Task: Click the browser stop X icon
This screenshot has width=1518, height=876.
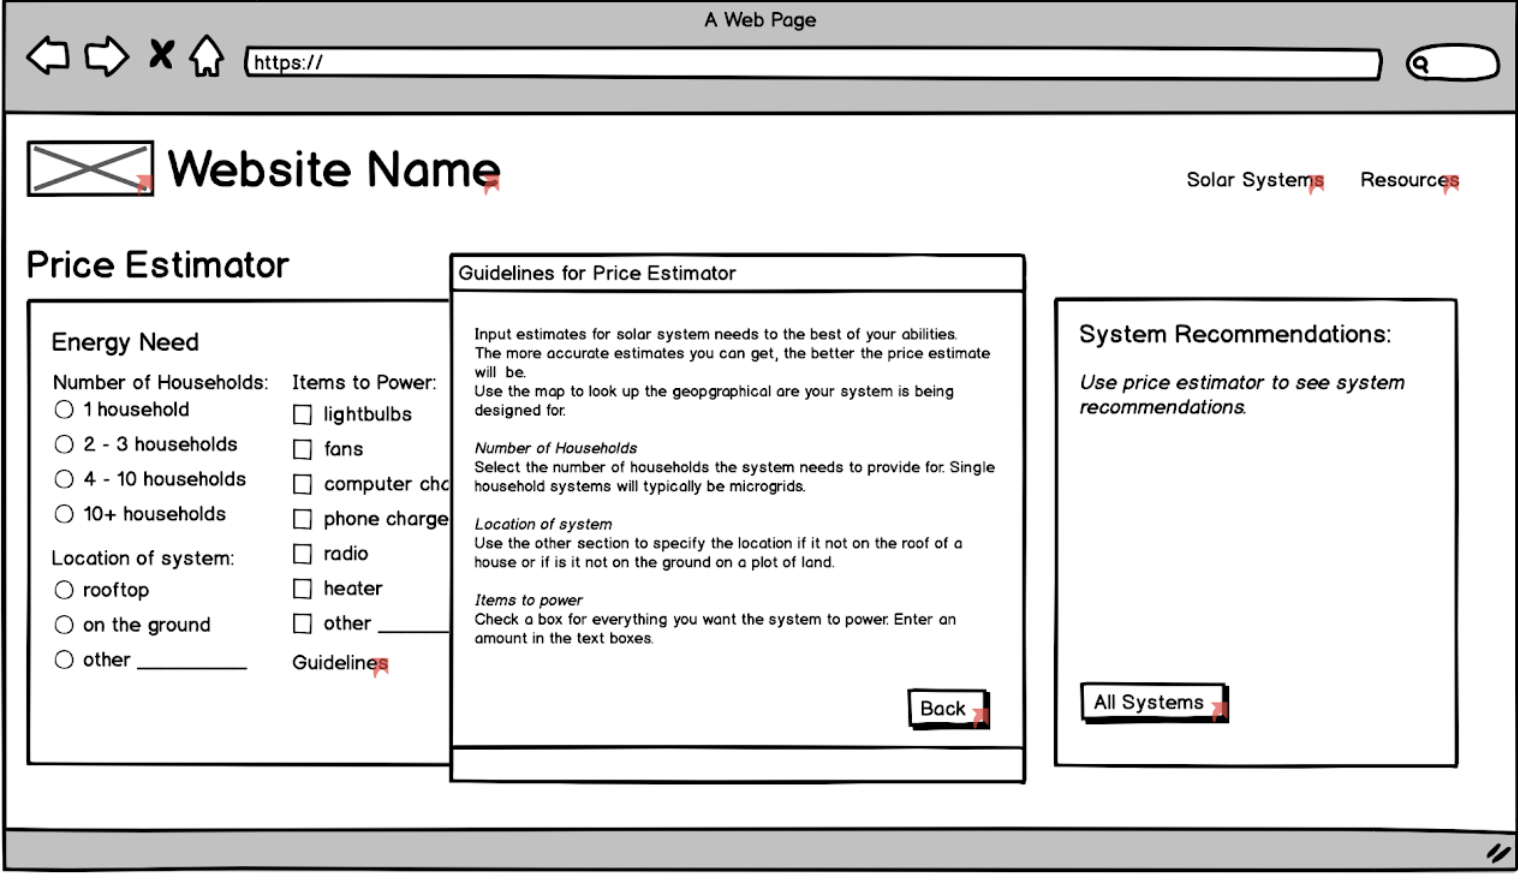Action: click(x=161, y=54)
